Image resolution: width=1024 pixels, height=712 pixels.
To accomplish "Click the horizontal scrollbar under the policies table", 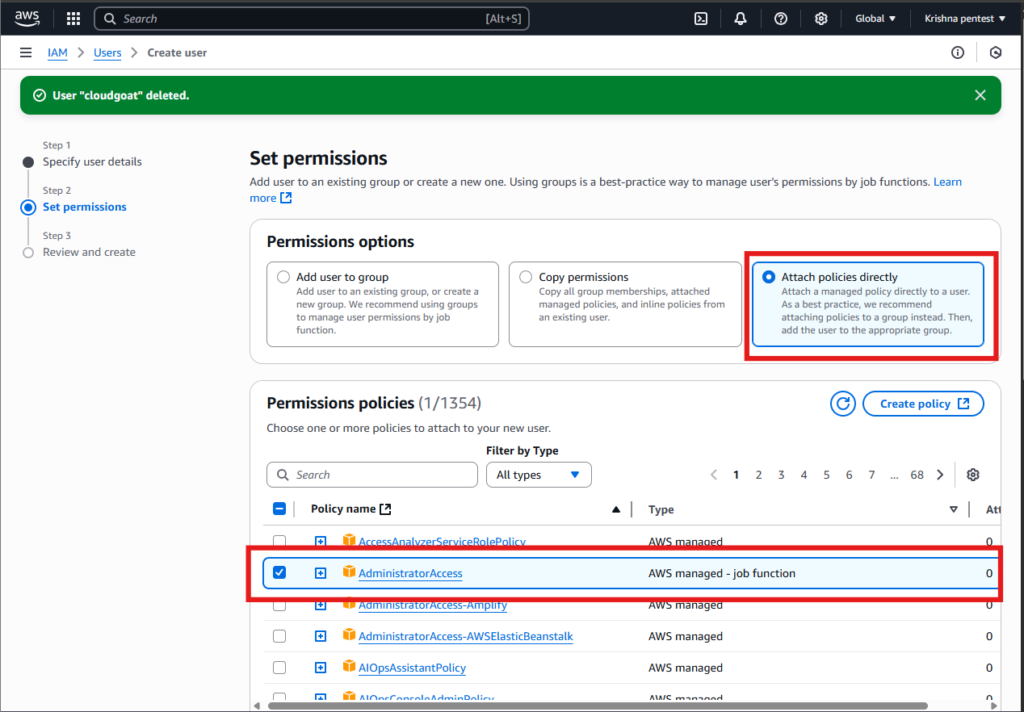I will click(x=598, y=705).
